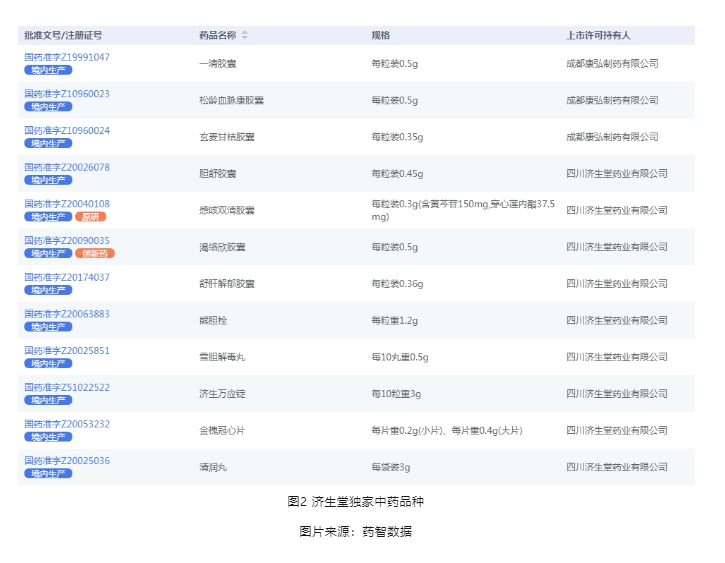Click spec cell 每10粒重3g
This screenshot has width=725, height=563.
pyautogui.click(x=396, y=394)
